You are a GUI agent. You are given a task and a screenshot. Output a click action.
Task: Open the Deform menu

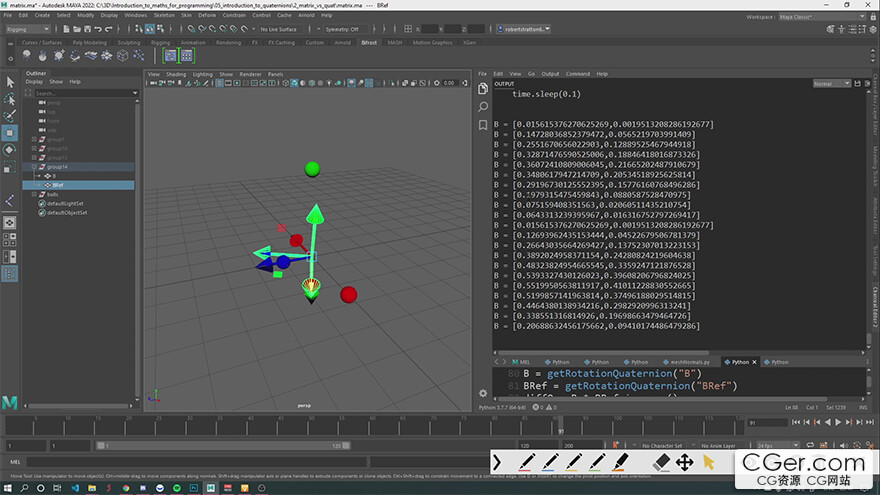(207, 16)
